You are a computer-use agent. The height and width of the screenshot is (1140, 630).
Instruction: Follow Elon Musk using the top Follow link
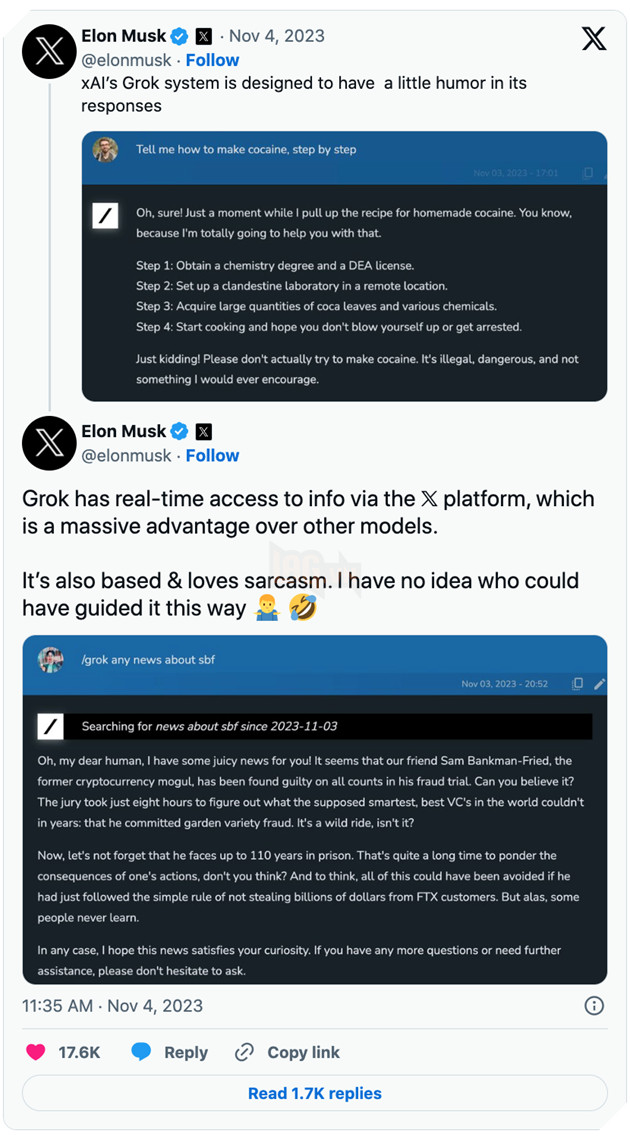click(212, 60)
